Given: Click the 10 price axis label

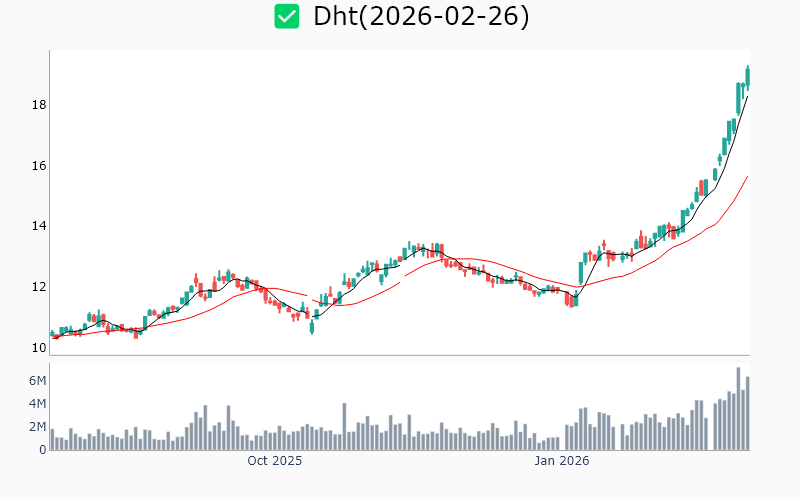Looking at the screenshot, I should 35,348.
